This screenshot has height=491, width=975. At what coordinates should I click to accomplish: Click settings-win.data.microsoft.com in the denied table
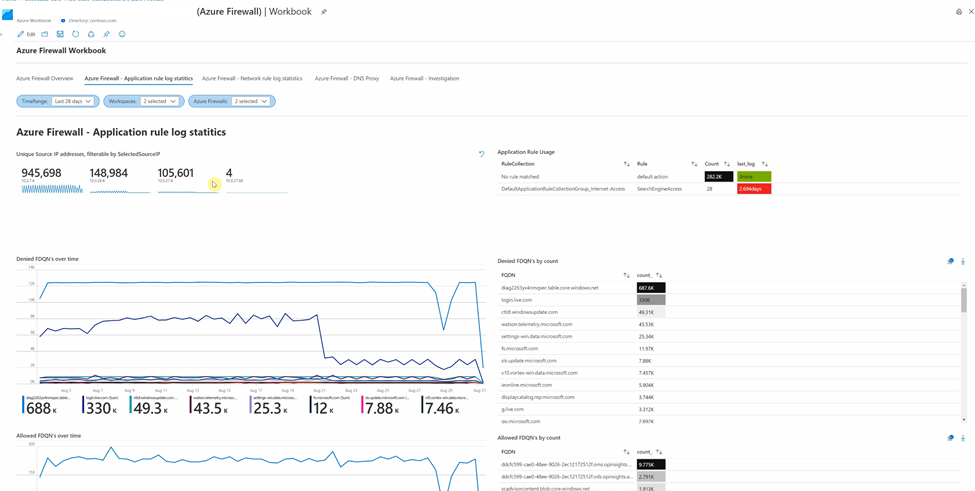point(537,336)
